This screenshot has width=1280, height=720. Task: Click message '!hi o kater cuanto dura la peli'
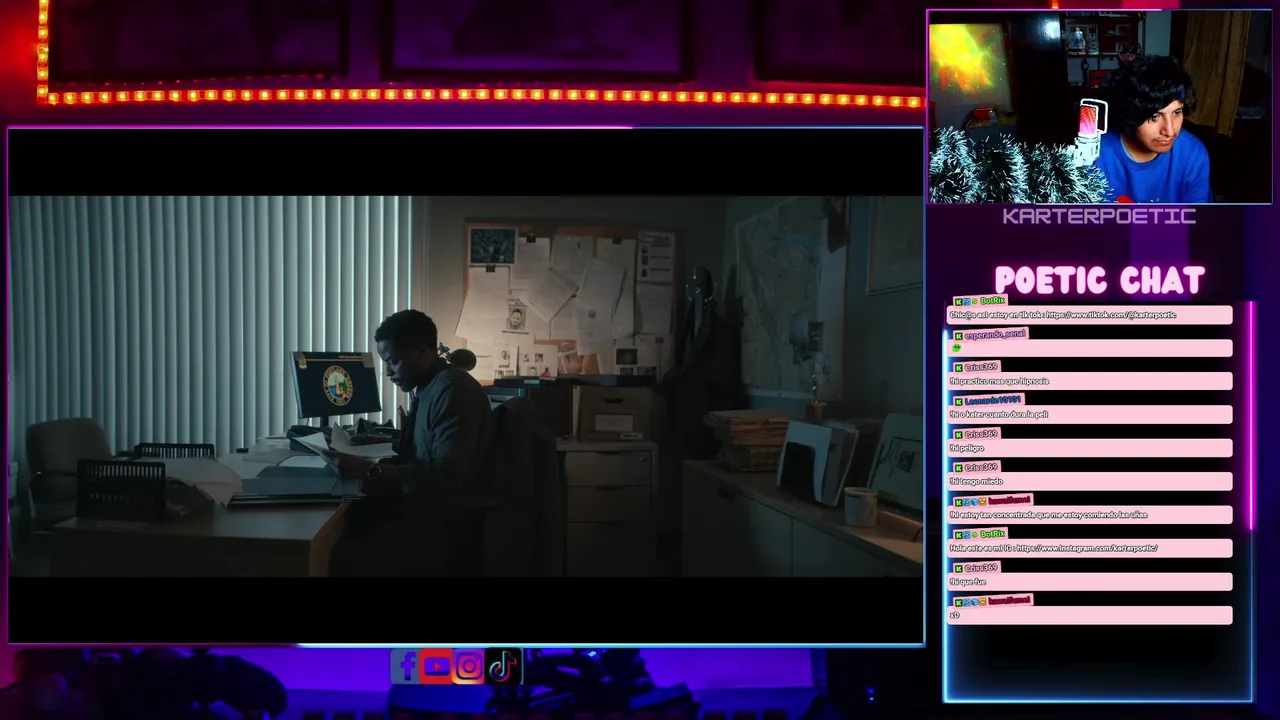click(x=1090, y=414)
